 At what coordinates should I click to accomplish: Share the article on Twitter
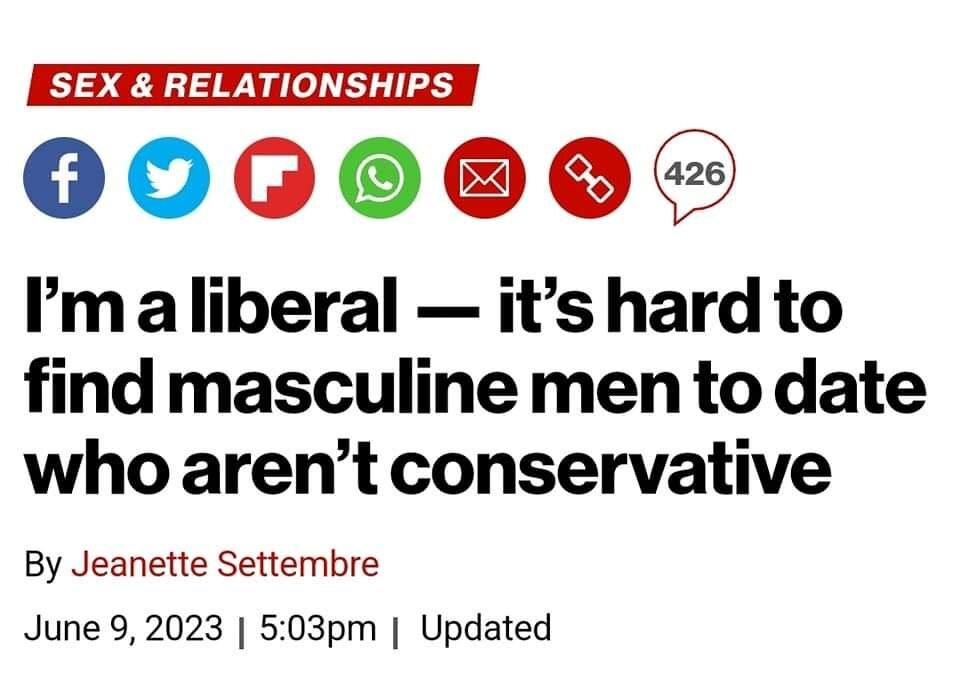coord(169,181)
